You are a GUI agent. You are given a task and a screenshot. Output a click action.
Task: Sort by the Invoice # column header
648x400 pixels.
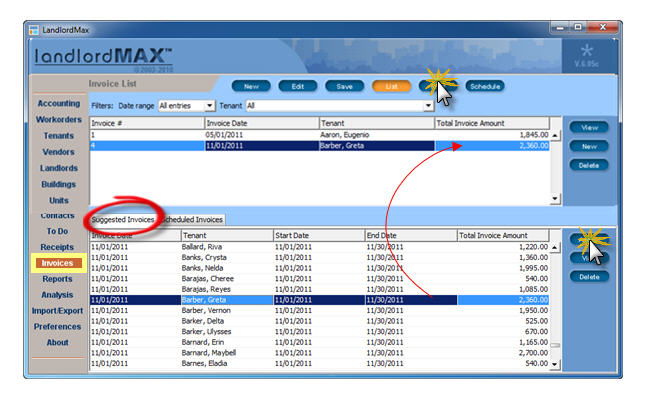point(147,123)
